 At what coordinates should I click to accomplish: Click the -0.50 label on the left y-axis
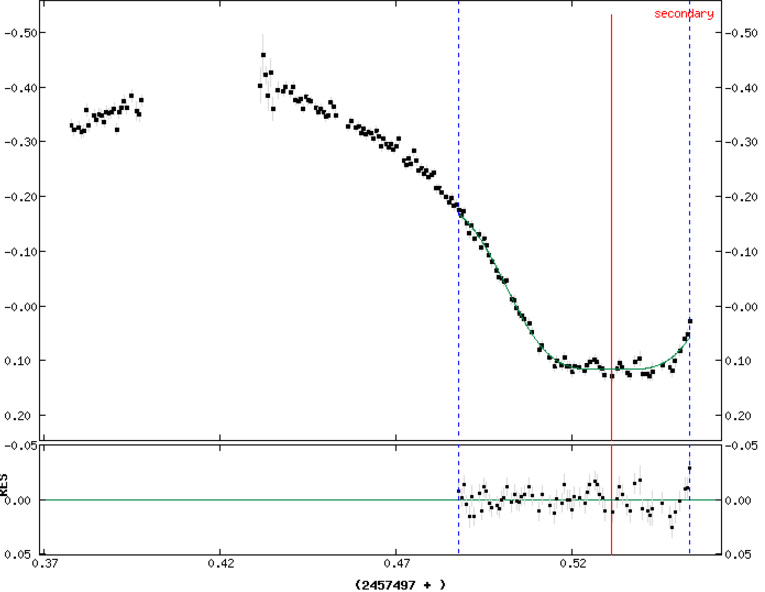click(21, 33)
